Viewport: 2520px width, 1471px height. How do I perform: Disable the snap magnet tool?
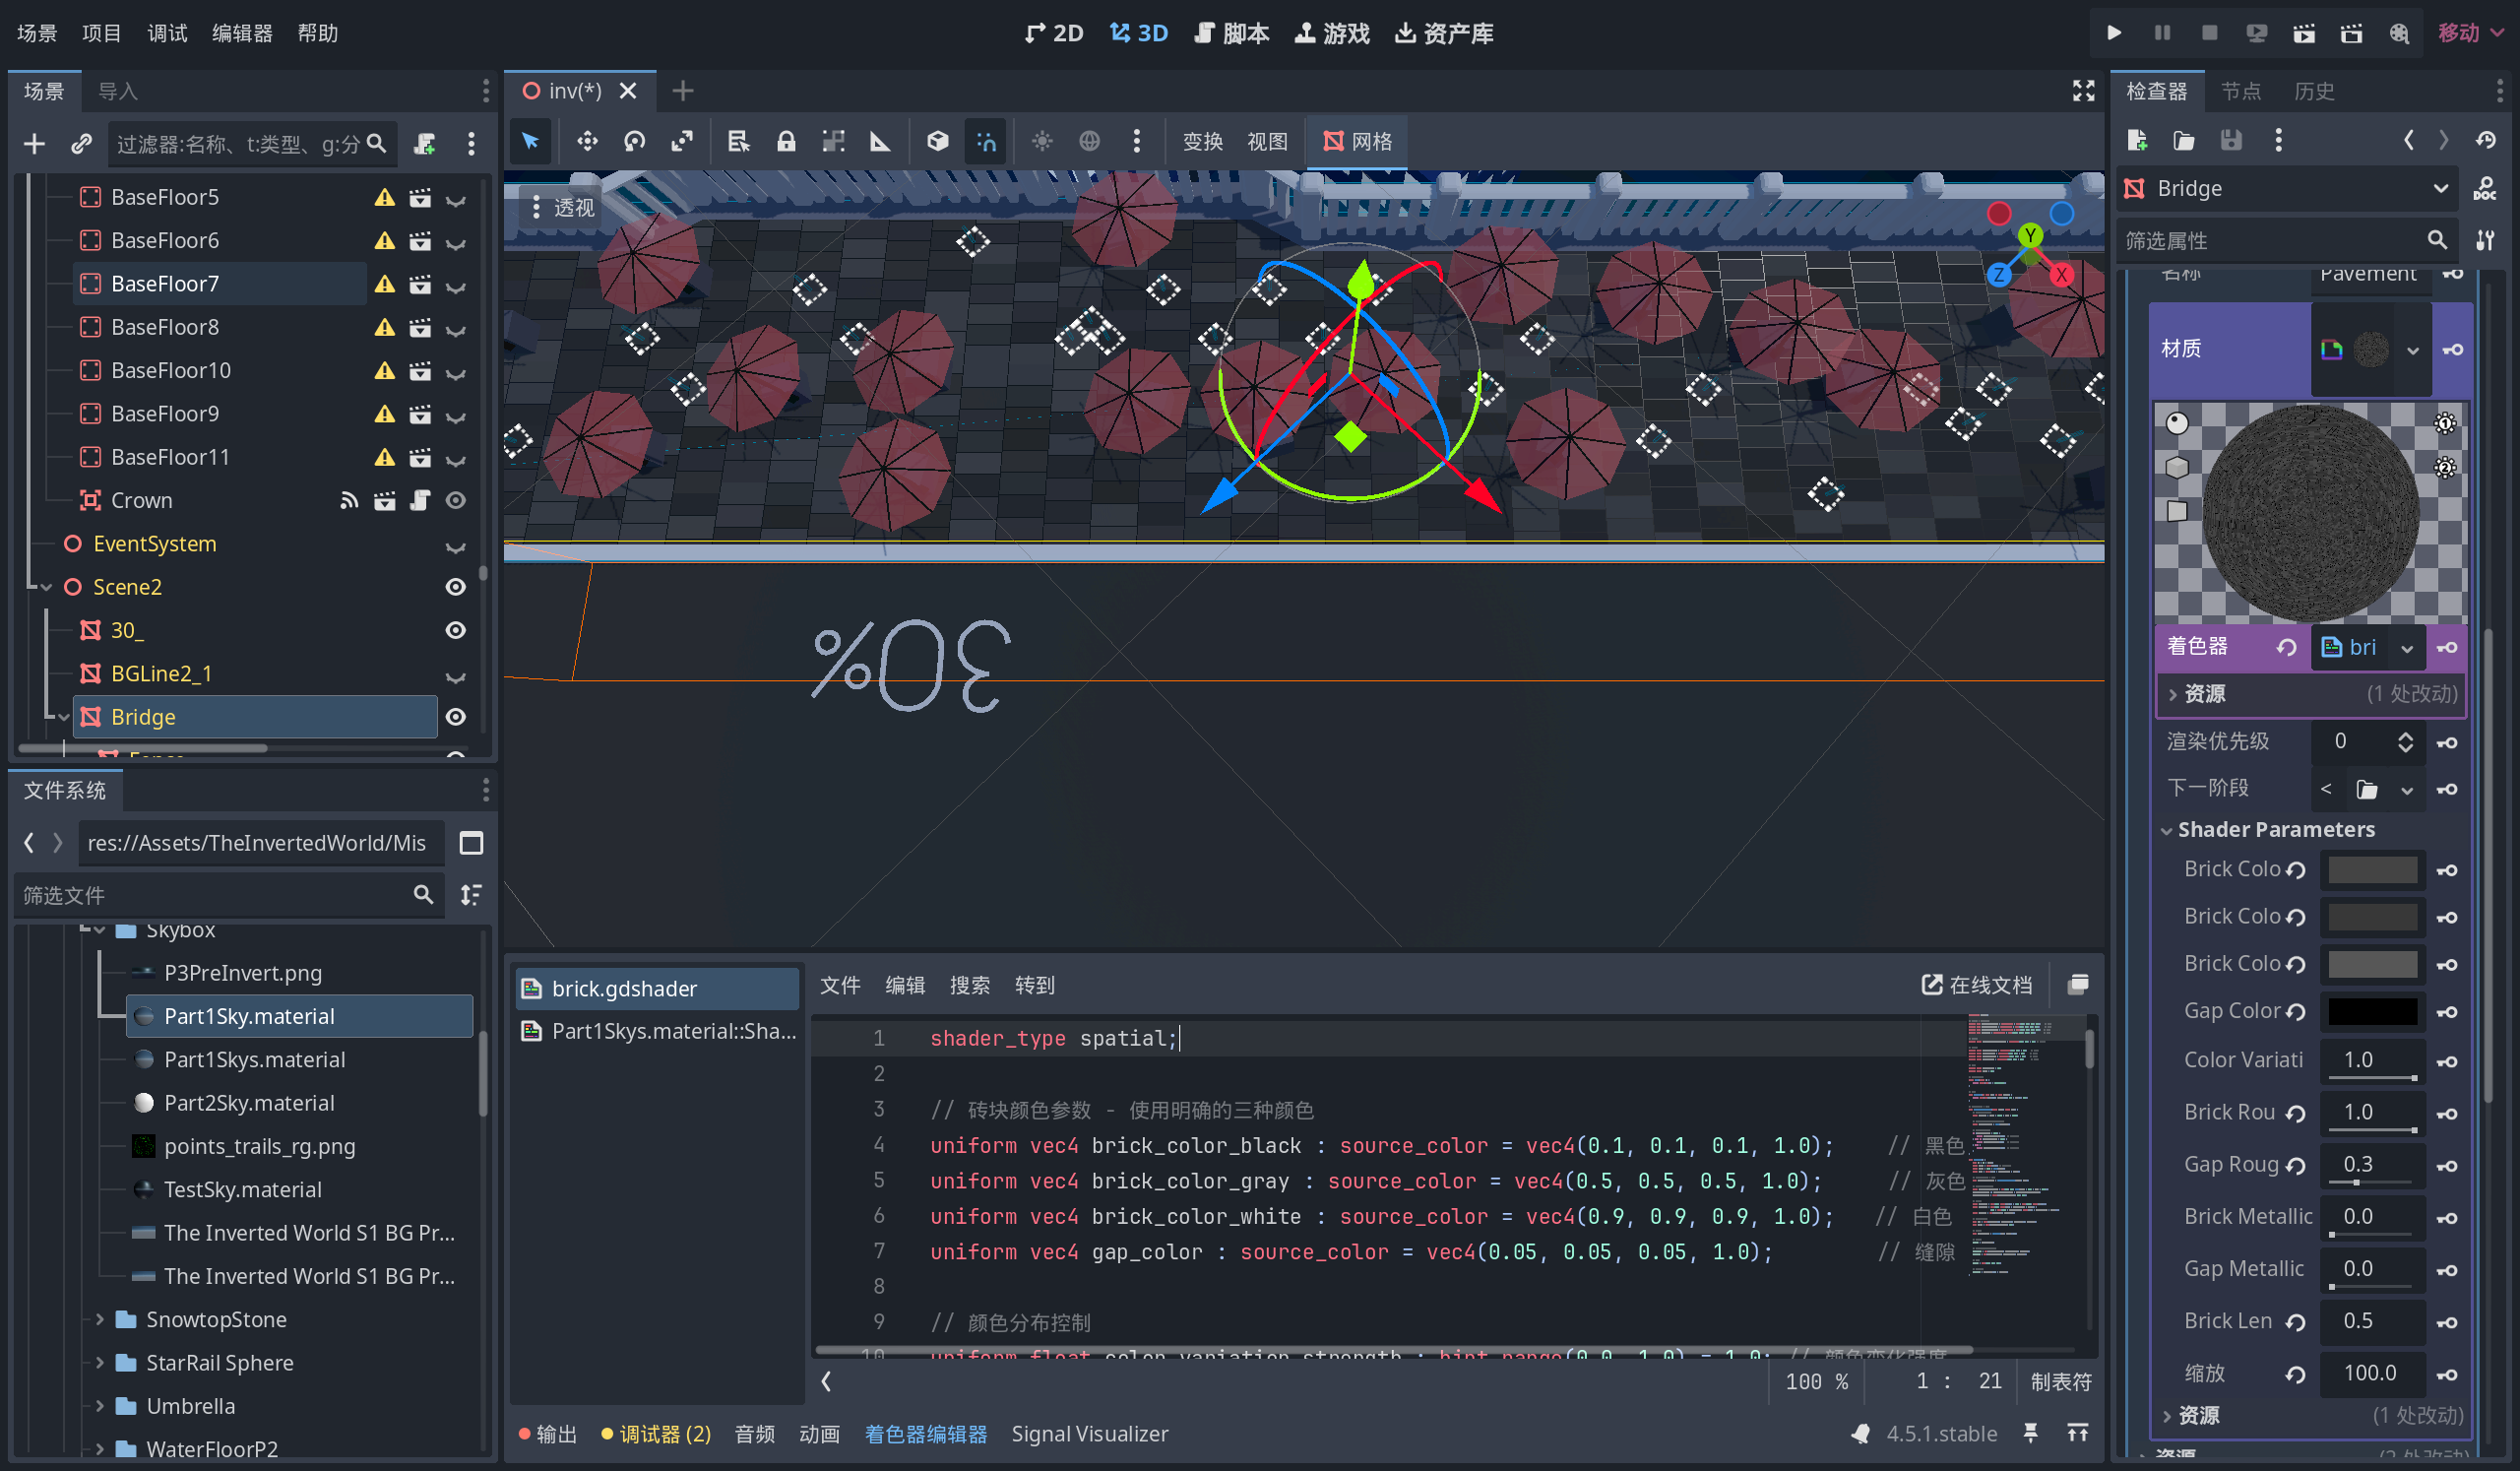coord(986,141)
